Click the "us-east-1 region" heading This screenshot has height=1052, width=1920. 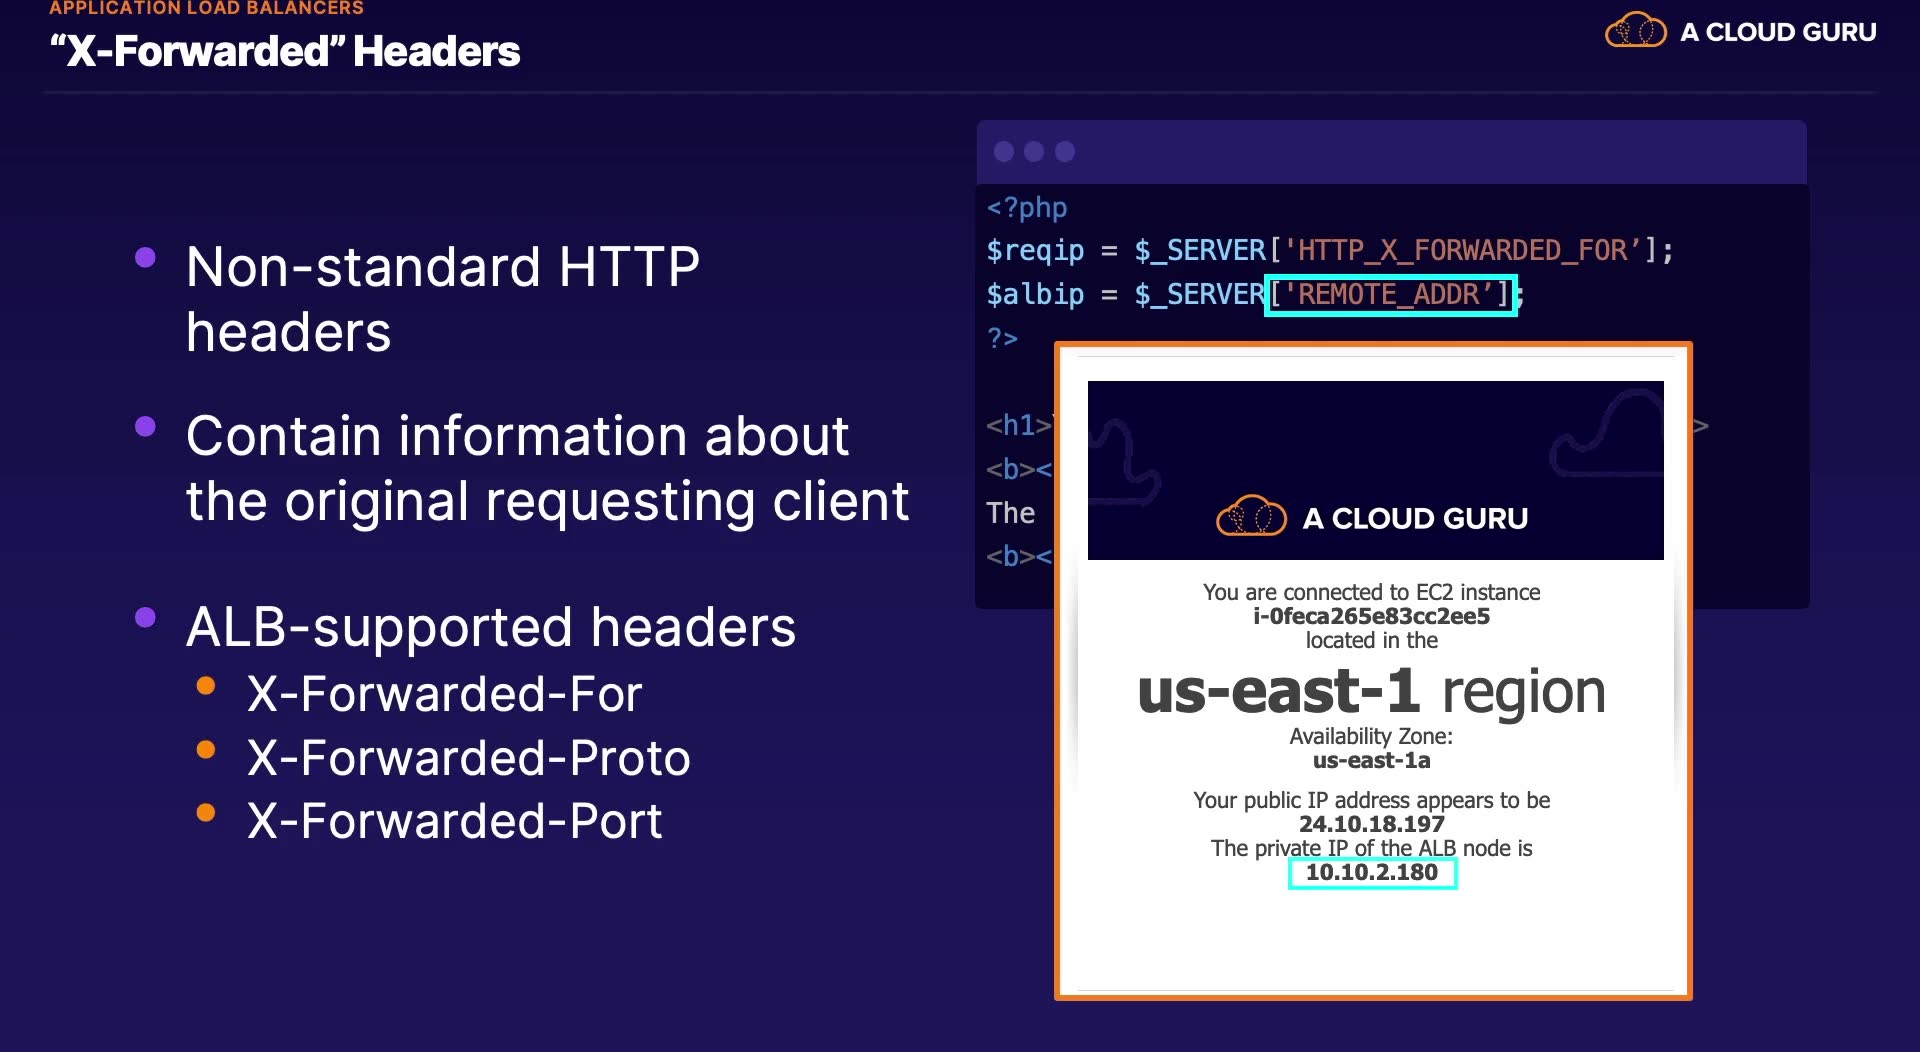pyautogui.click(x=1372, y=691)
